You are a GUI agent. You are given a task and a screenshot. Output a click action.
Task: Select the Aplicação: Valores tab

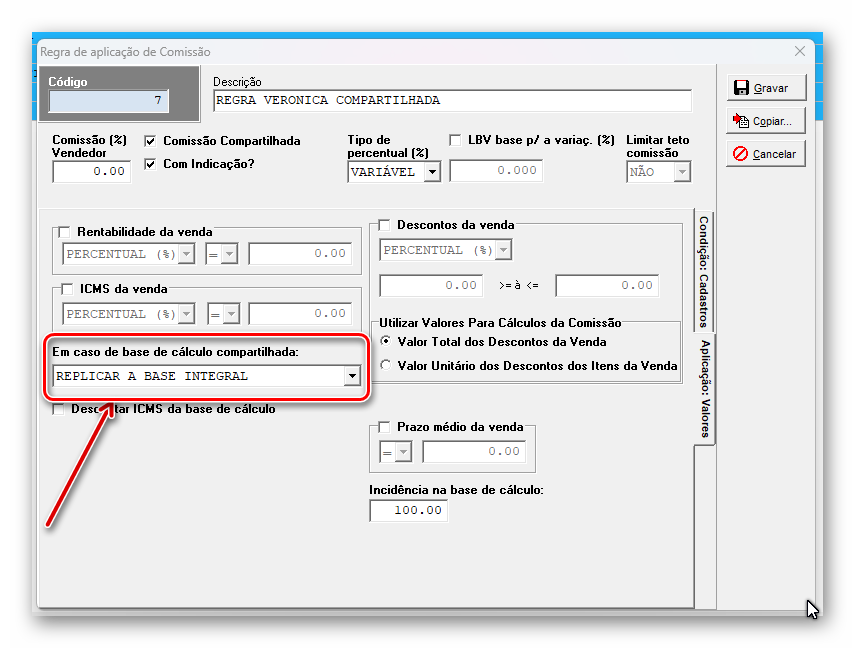tap(705, 388)
